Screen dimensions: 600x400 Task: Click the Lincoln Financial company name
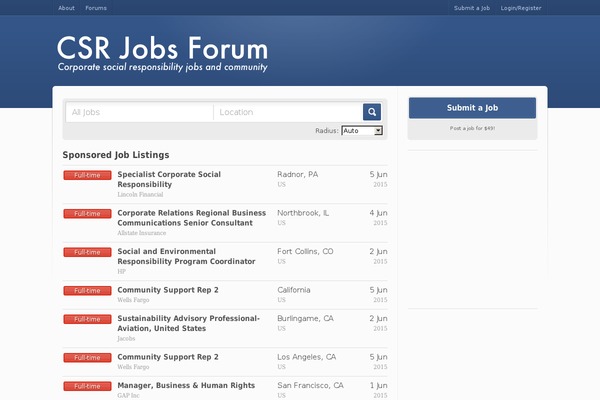(x=140, y=194)
